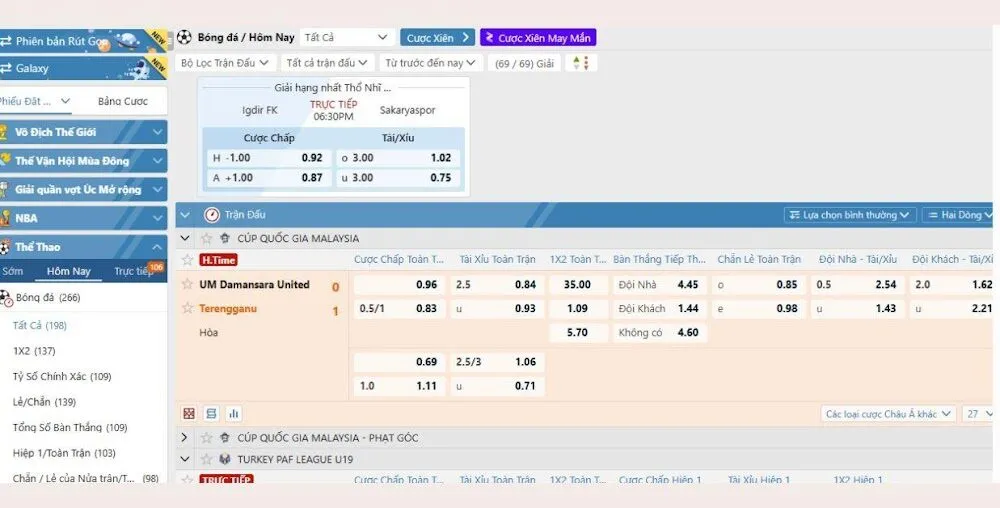Click the Cược Xiên button
The width and height of the screenshot is (1000, 508).
[437, 38]
